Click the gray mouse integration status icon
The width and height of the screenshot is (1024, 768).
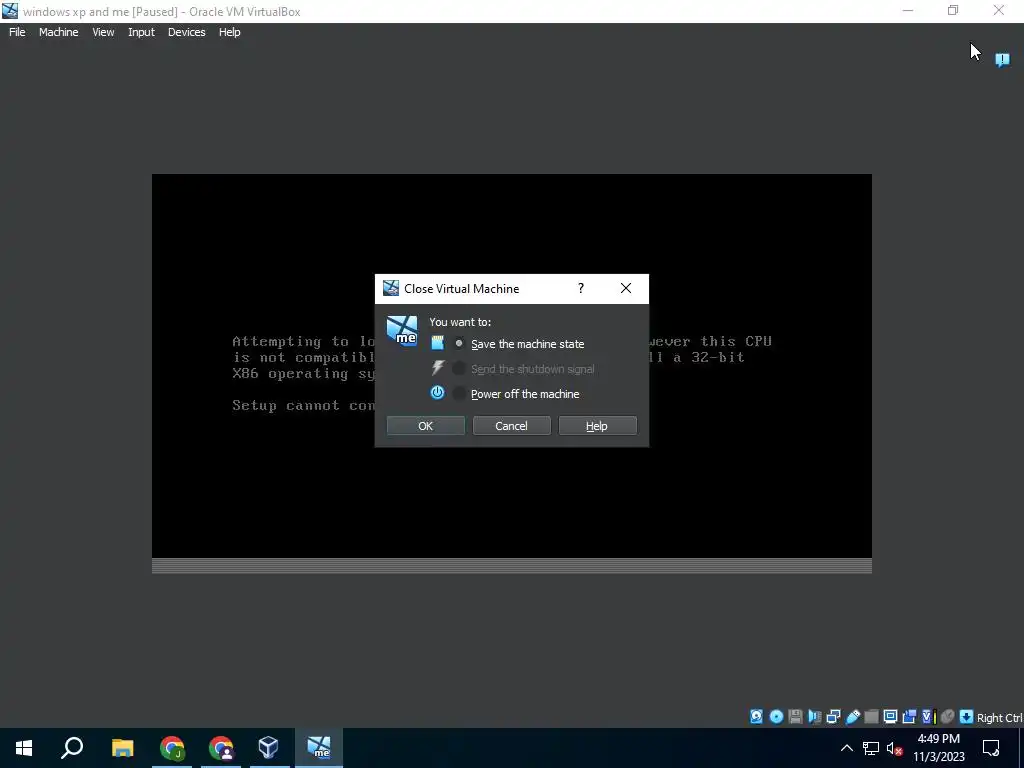tap(948, 716)
